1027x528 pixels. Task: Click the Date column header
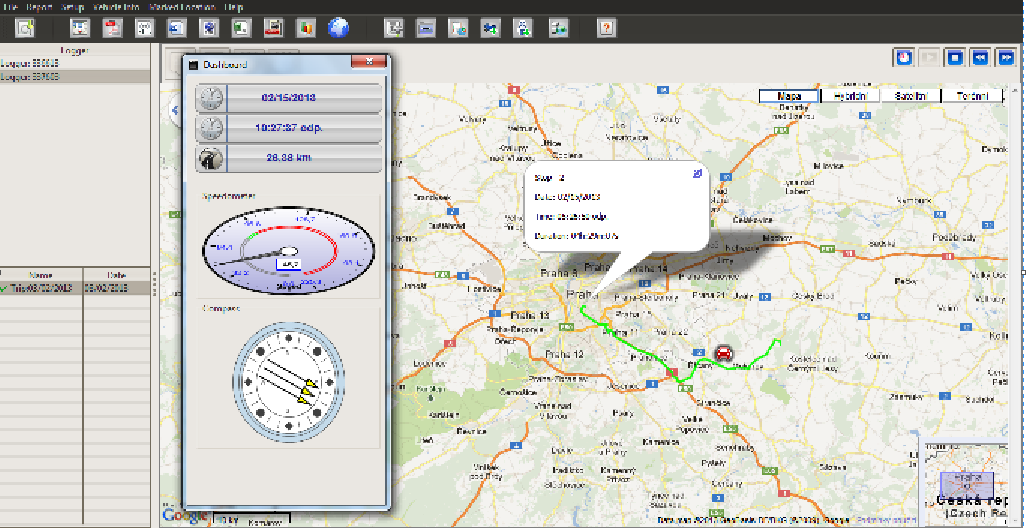coord(117,275)
